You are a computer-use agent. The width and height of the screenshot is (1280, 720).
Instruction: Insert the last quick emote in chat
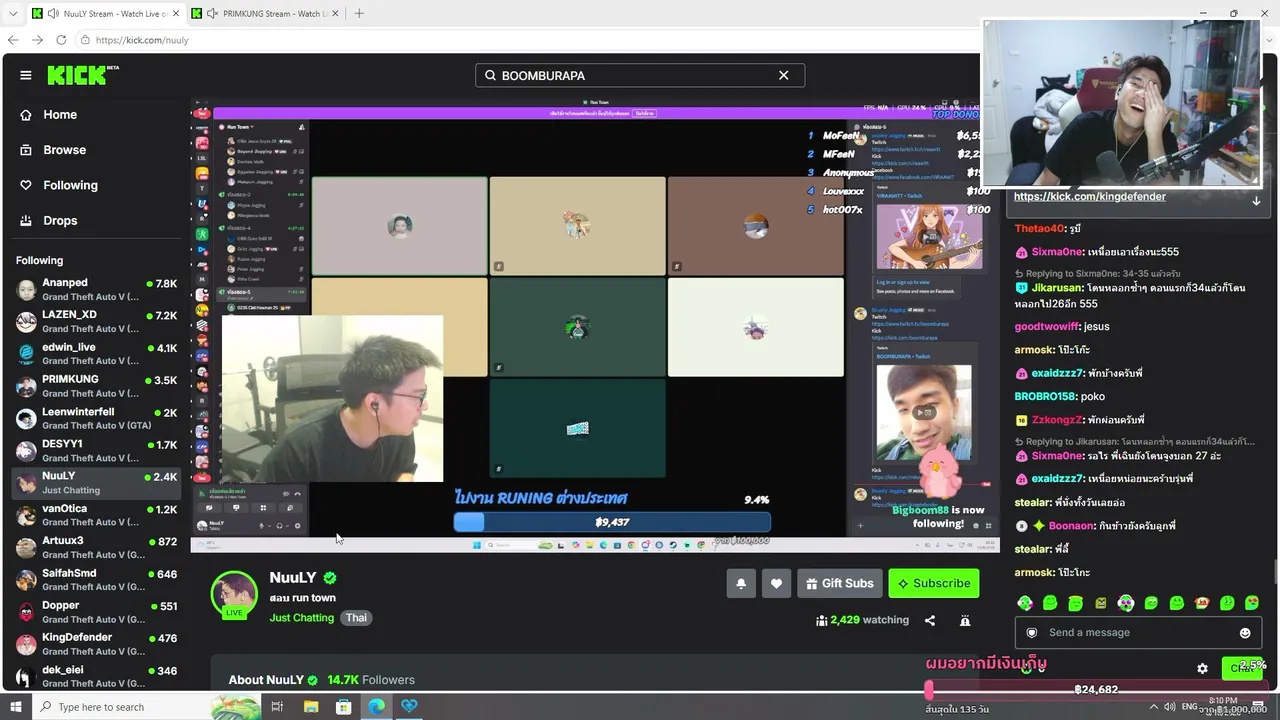(x=1252, y=603)
